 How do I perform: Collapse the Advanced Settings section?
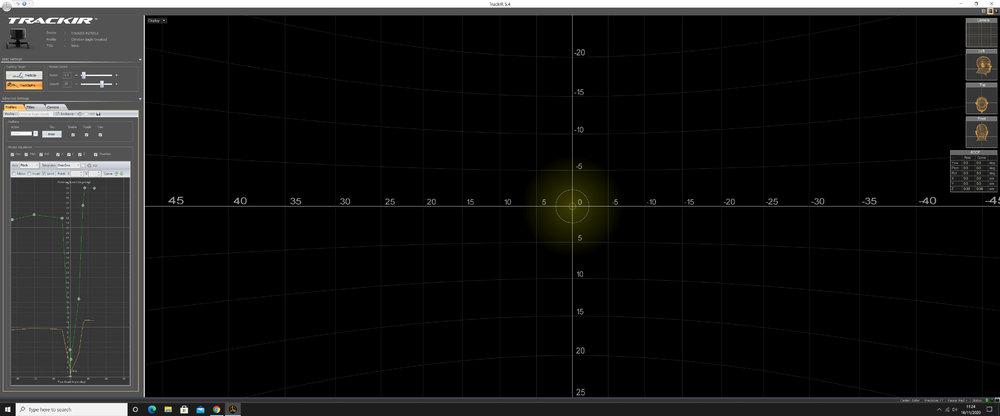point(140,99)
